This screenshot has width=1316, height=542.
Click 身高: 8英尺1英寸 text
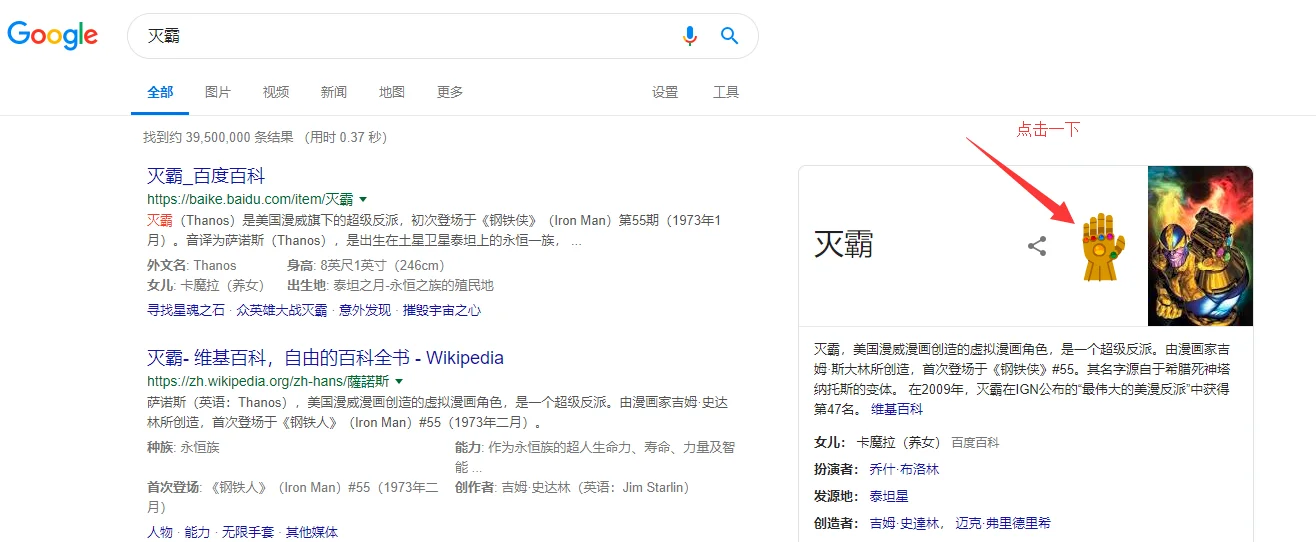click(x=365, y=265)
